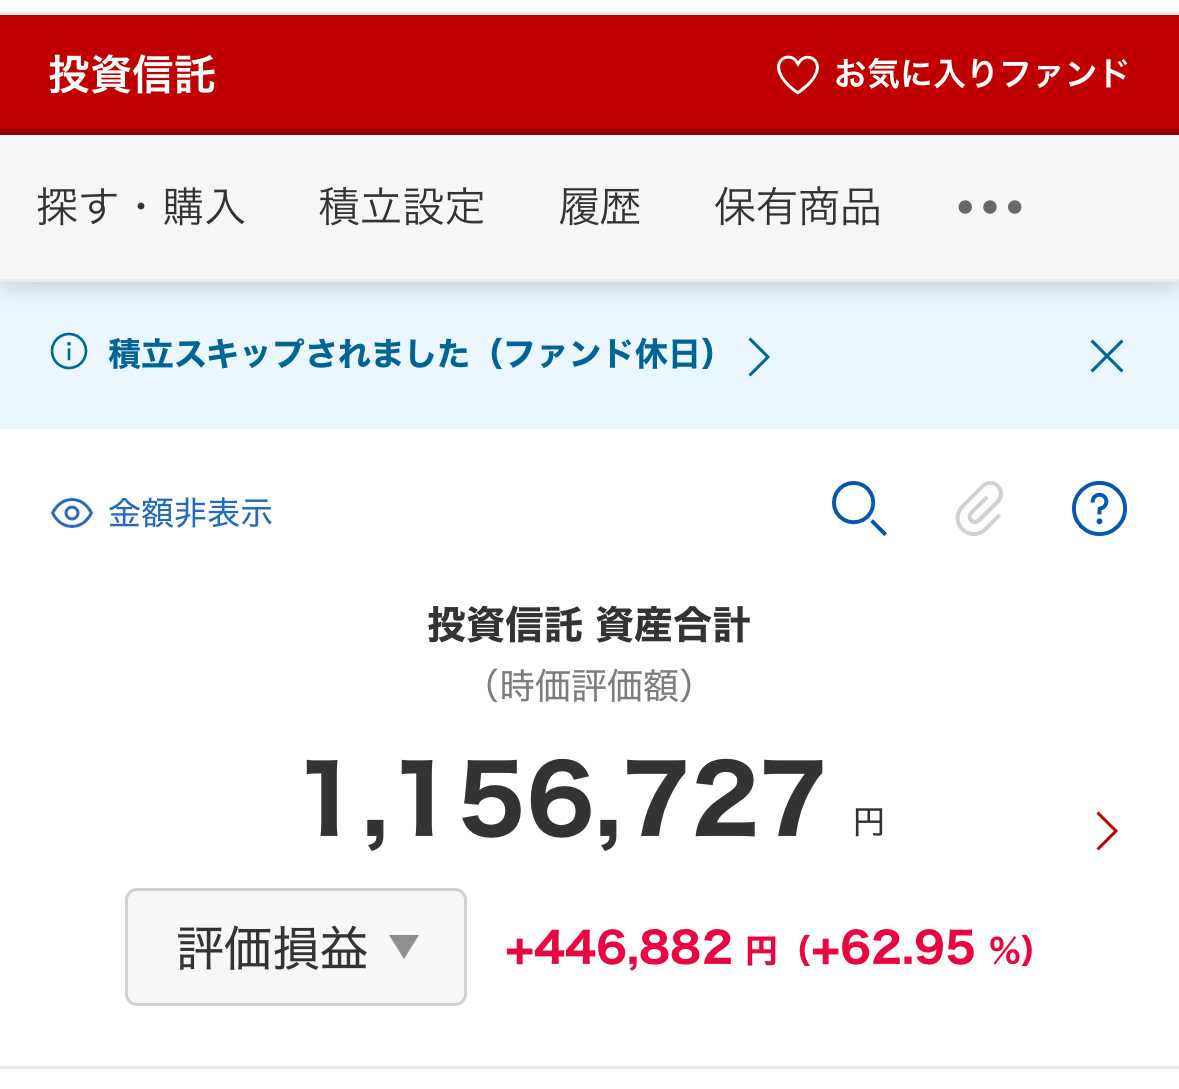Click red chevron beside total assets

1106,831
